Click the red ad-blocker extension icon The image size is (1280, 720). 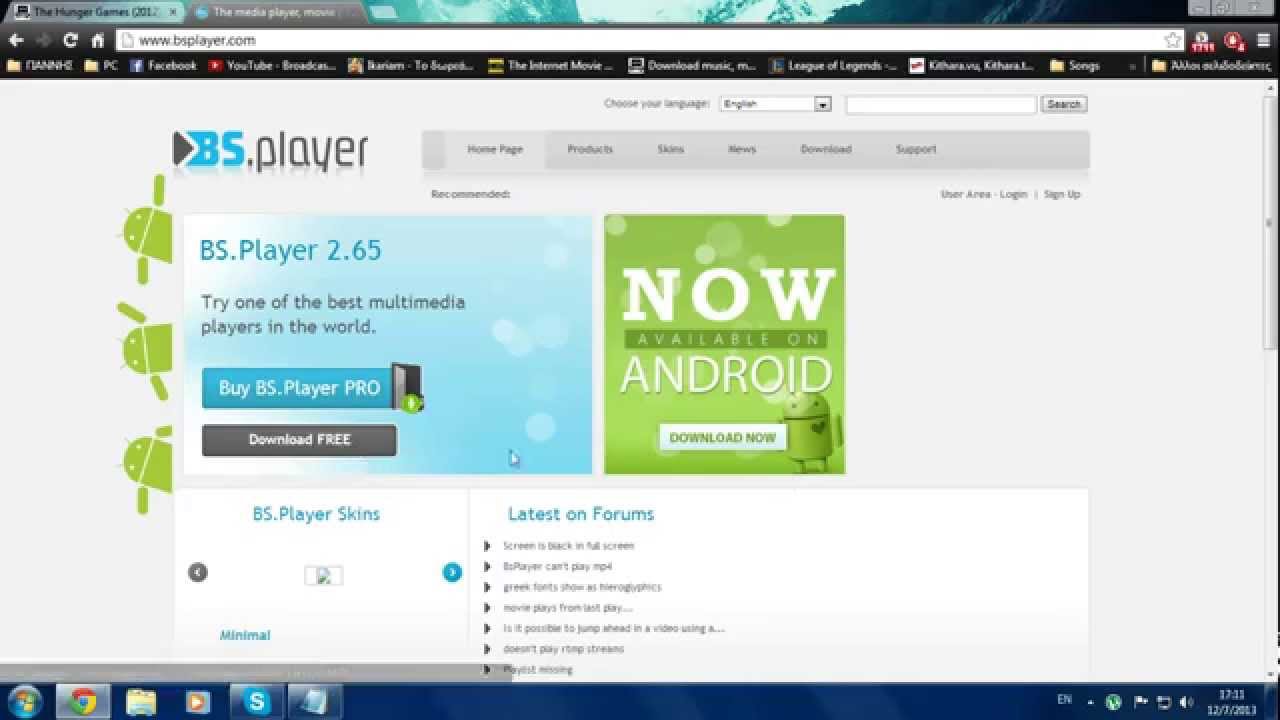[1234, 41]
